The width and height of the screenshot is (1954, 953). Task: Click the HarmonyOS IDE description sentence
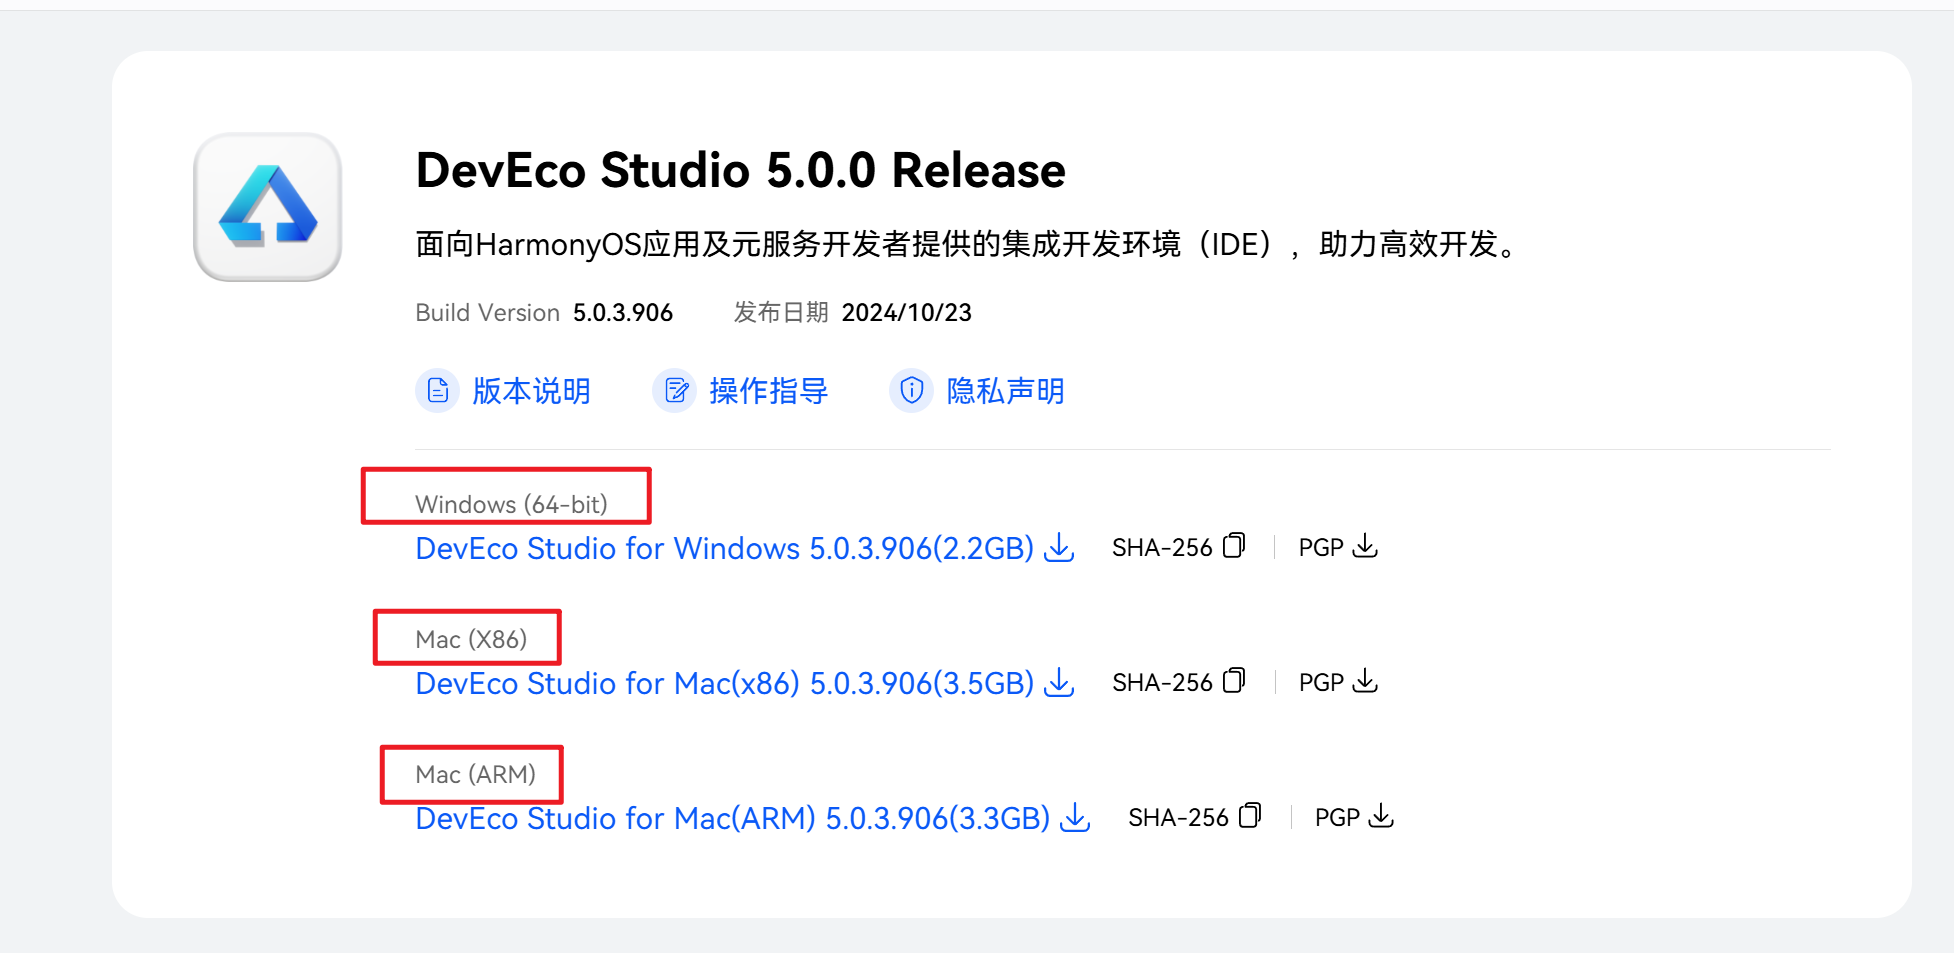968,244
